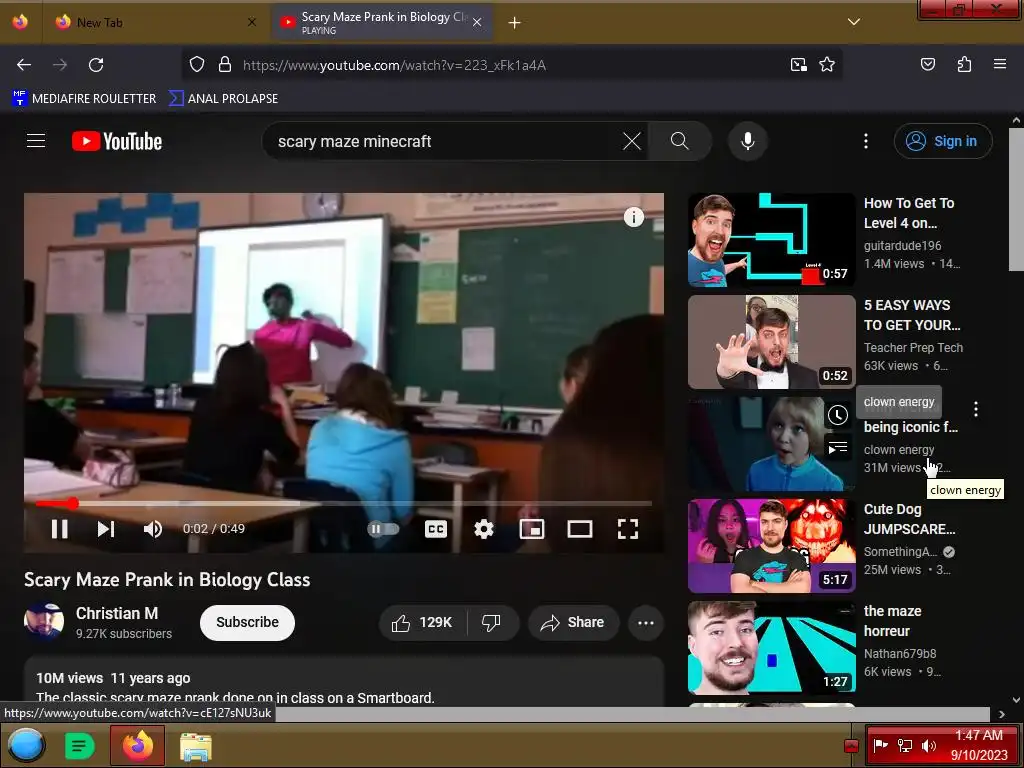Open more actions ellipsis beside Share

click(x=646, y=622)
